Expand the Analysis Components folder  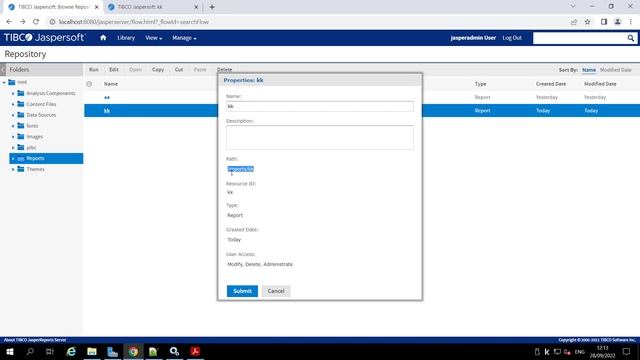tap(13, 93)
